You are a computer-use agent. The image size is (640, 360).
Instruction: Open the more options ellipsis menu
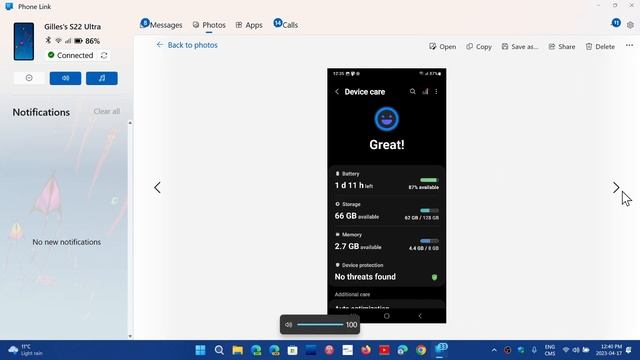pyautogui.click(x=629, y=46)
